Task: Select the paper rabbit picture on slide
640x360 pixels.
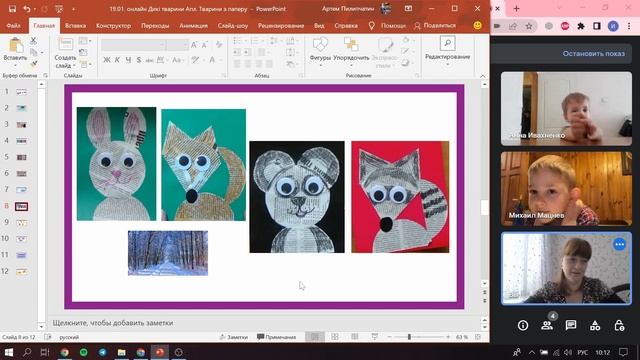Action: (x=116, y=164)
